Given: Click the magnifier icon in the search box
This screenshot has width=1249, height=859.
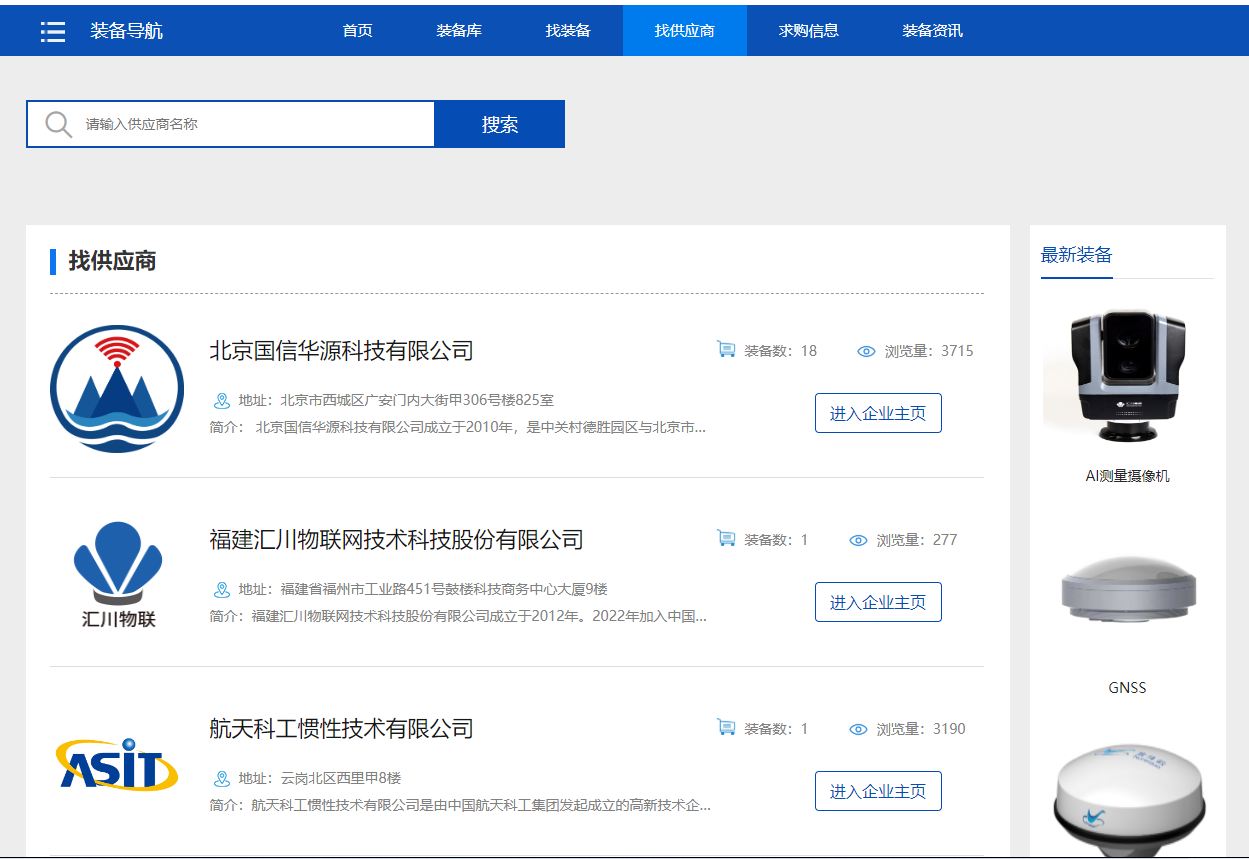Looking at the screenshot, I should (59, 124).
